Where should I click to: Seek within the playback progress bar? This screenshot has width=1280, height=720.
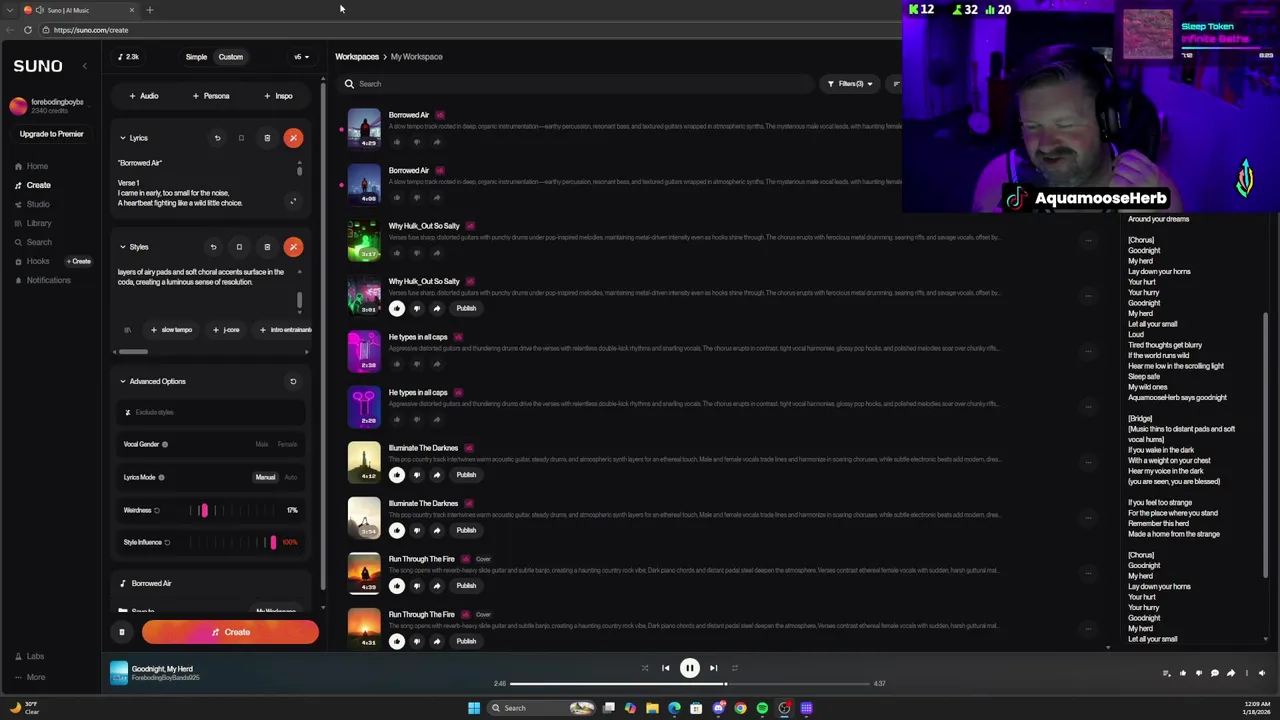tap(689, 684)
